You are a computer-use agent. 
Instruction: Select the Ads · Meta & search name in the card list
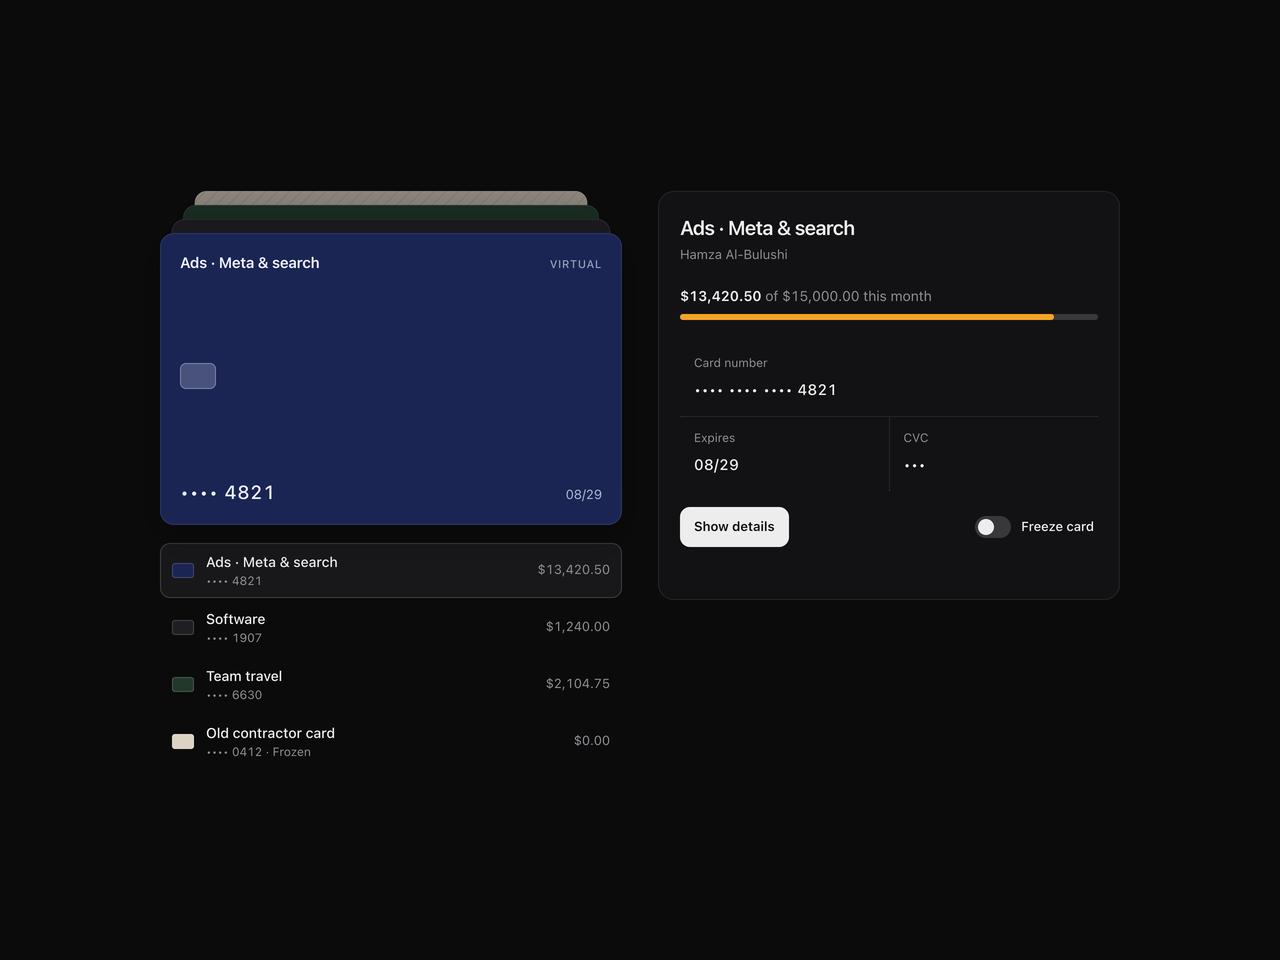272,562
